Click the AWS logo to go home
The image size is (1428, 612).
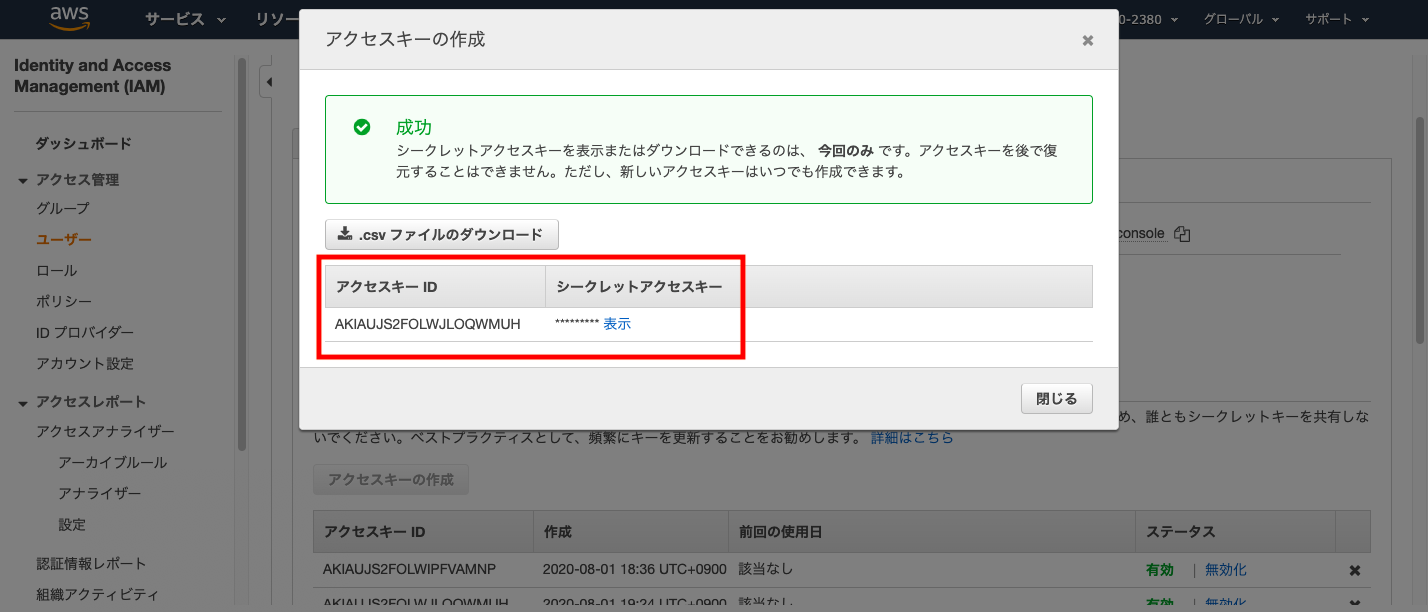pos(68,18)
